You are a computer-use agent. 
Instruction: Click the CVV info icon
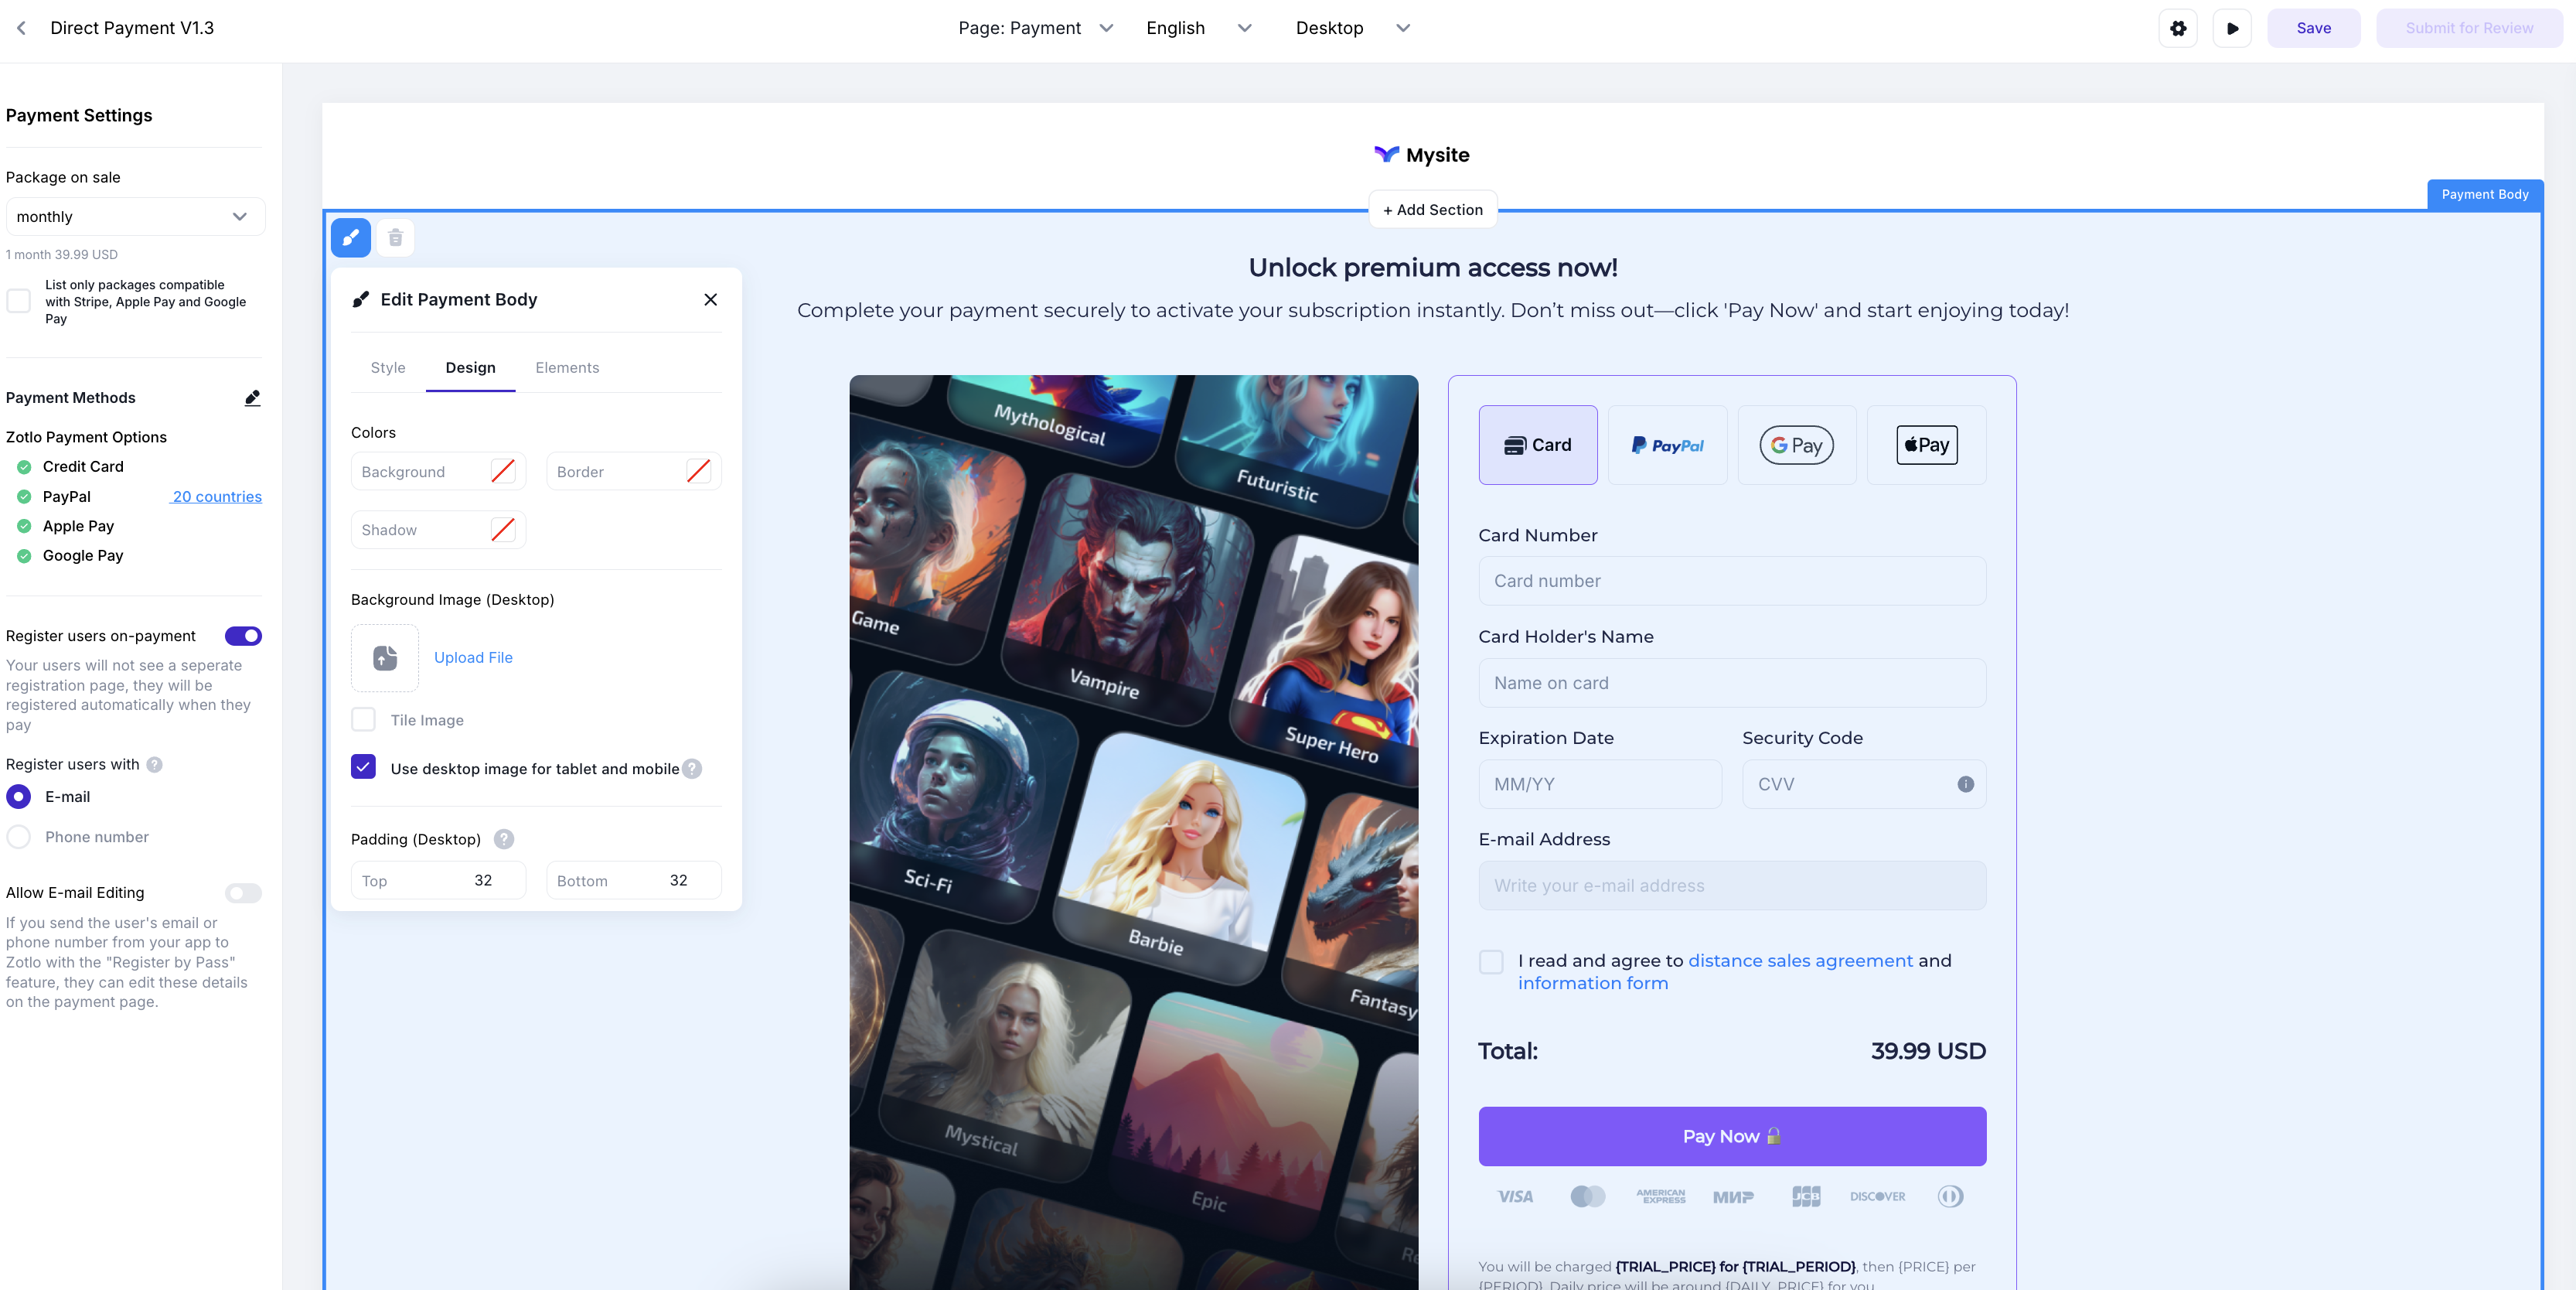1965,784
